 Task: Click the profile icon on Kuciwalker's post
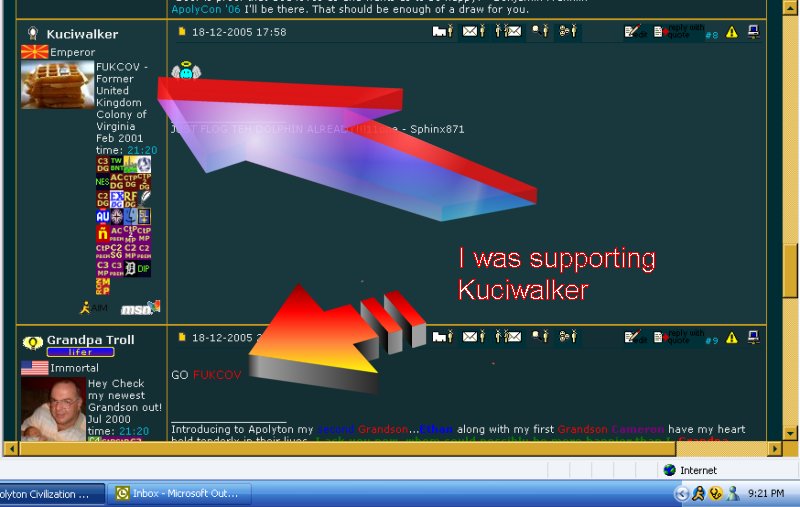[x=442, y=32]
